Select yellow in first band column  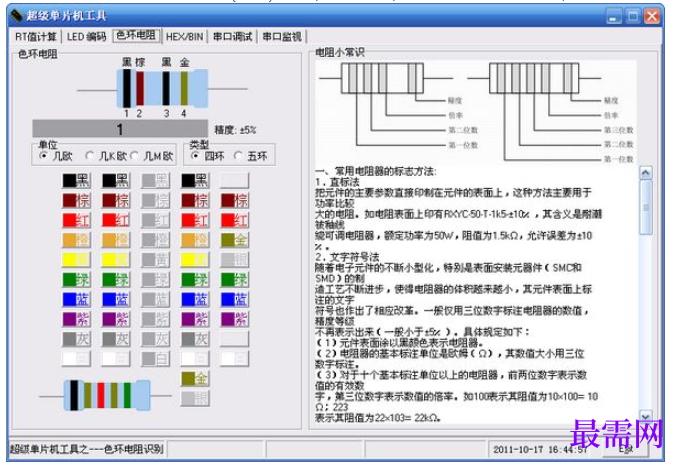(x=76, y=260)
